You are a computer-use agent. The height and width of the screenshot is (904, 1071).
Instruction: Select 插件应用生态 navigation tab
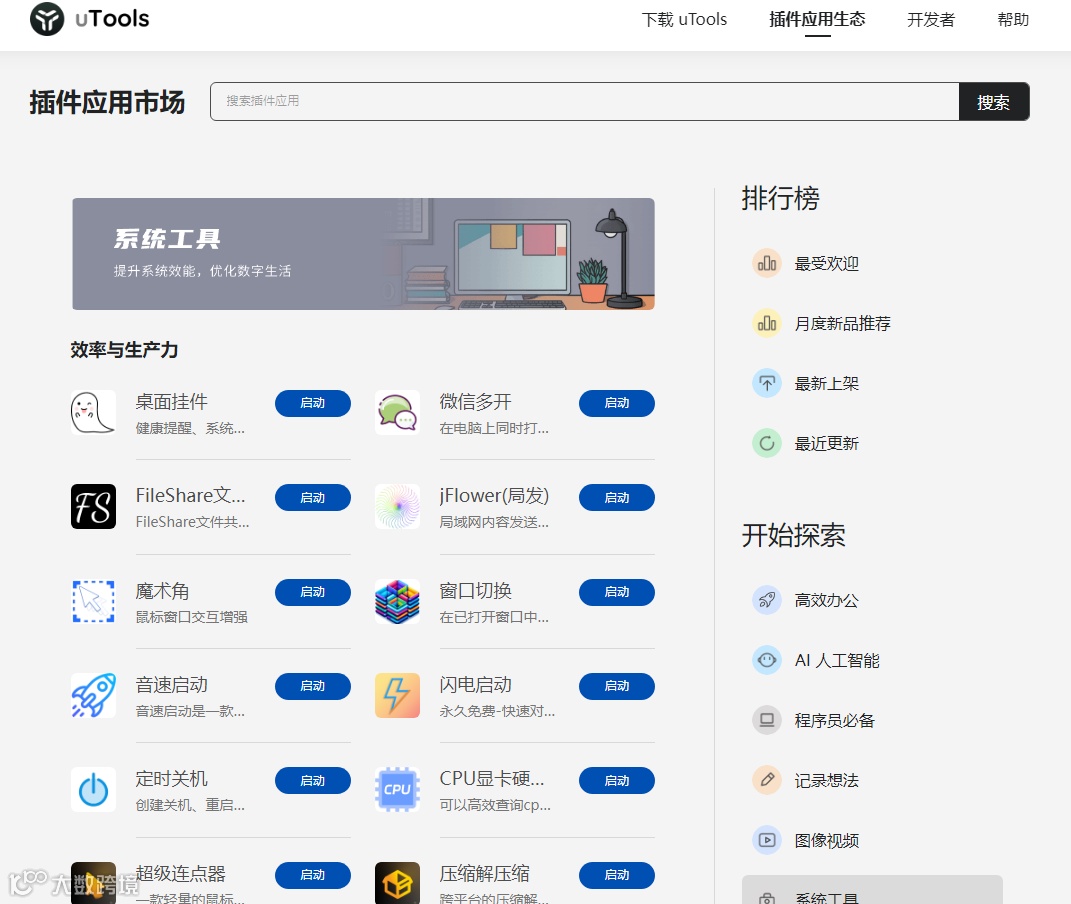817,20
